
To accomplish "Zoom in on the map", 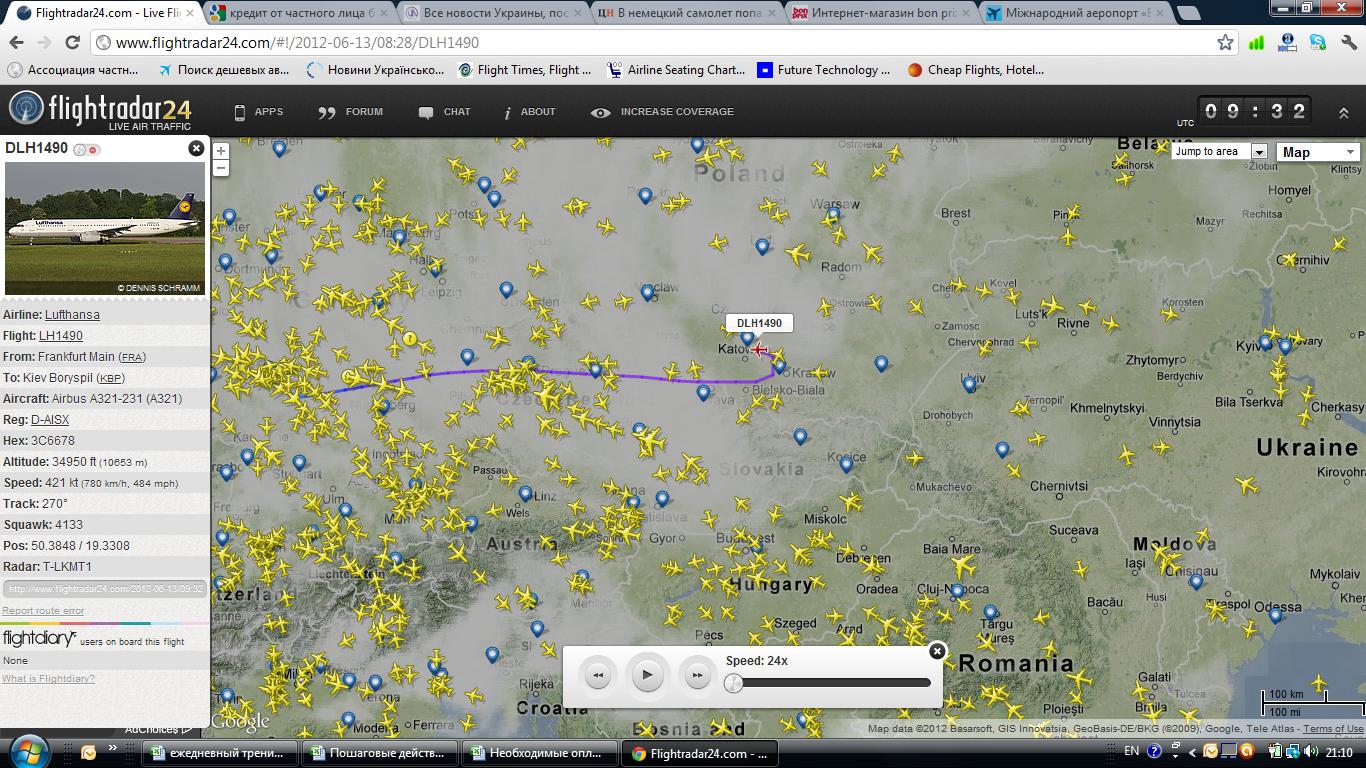I will 221,151.
